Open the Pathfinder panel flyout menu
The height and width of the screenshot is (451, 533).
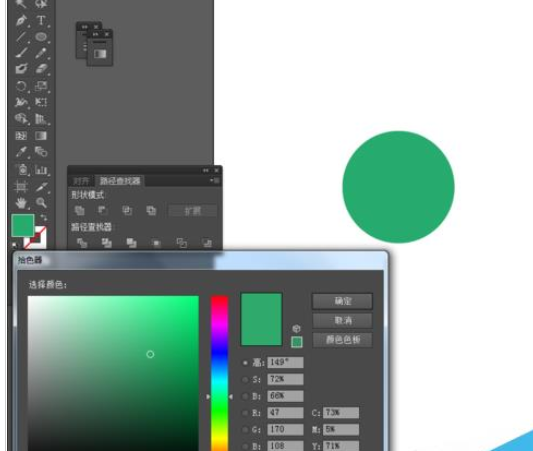coord(215,181)
